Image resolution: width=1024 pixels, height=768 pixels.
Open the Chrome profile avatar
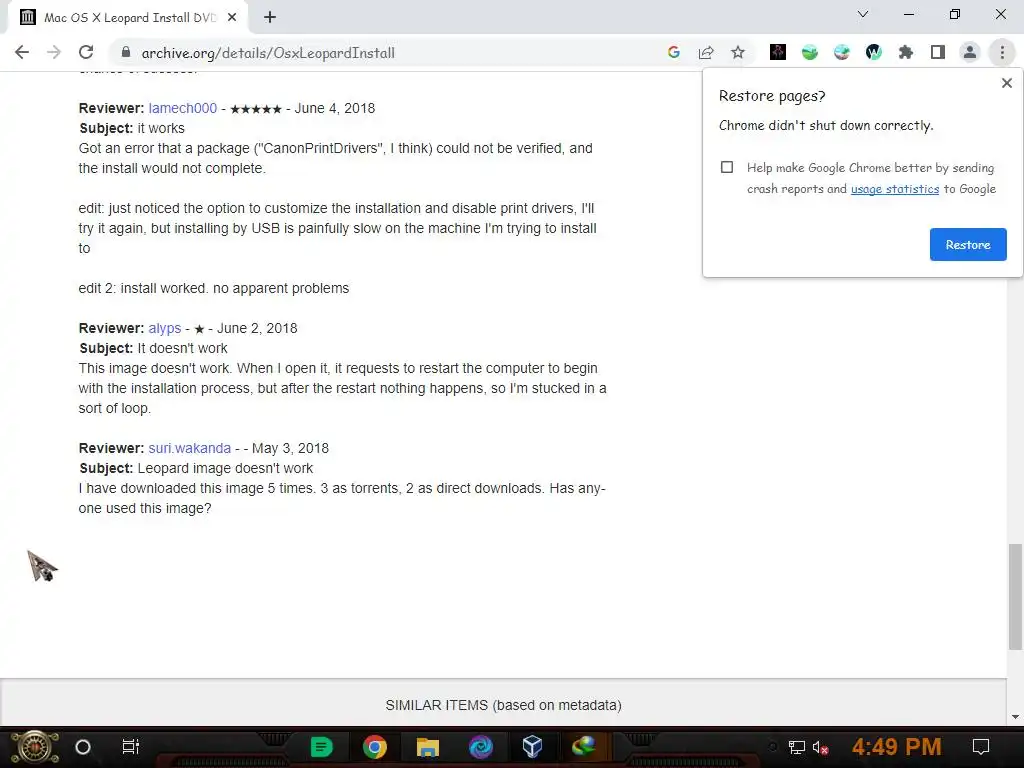(970, 52)
